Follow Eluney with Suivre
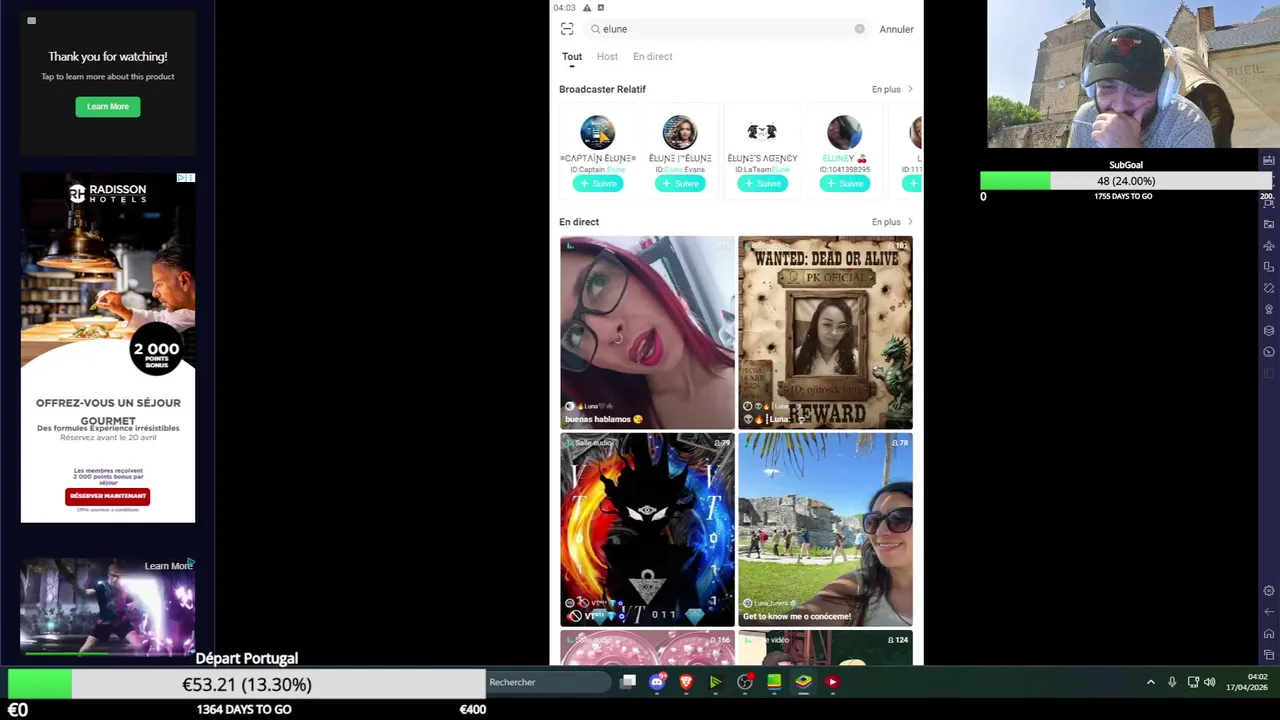This screenshot has width=1280, height=720. tap(844, 183)
